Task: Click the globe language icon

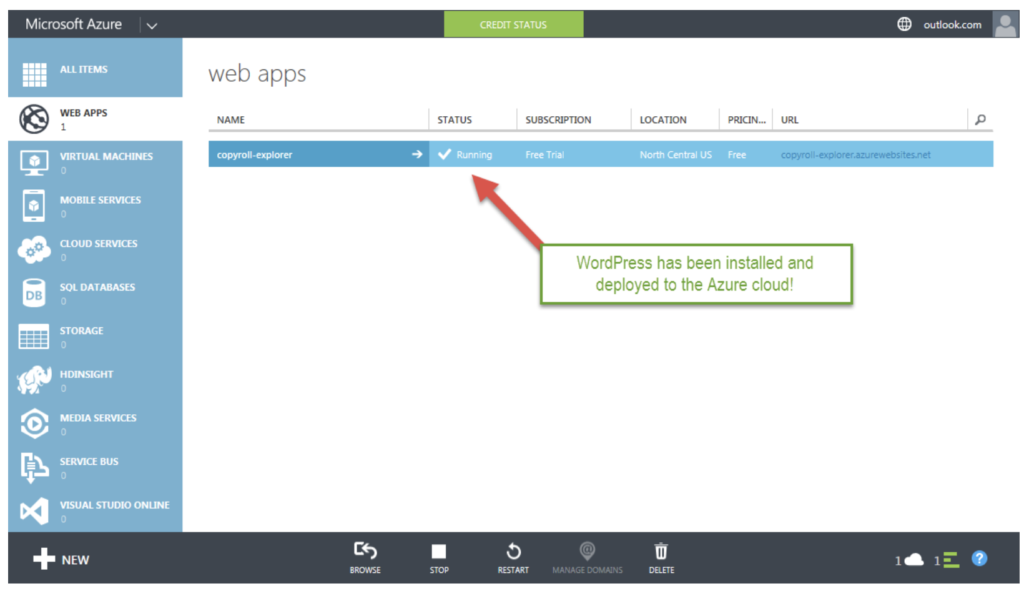Action: pyautogui.click(x=904, y=25)
